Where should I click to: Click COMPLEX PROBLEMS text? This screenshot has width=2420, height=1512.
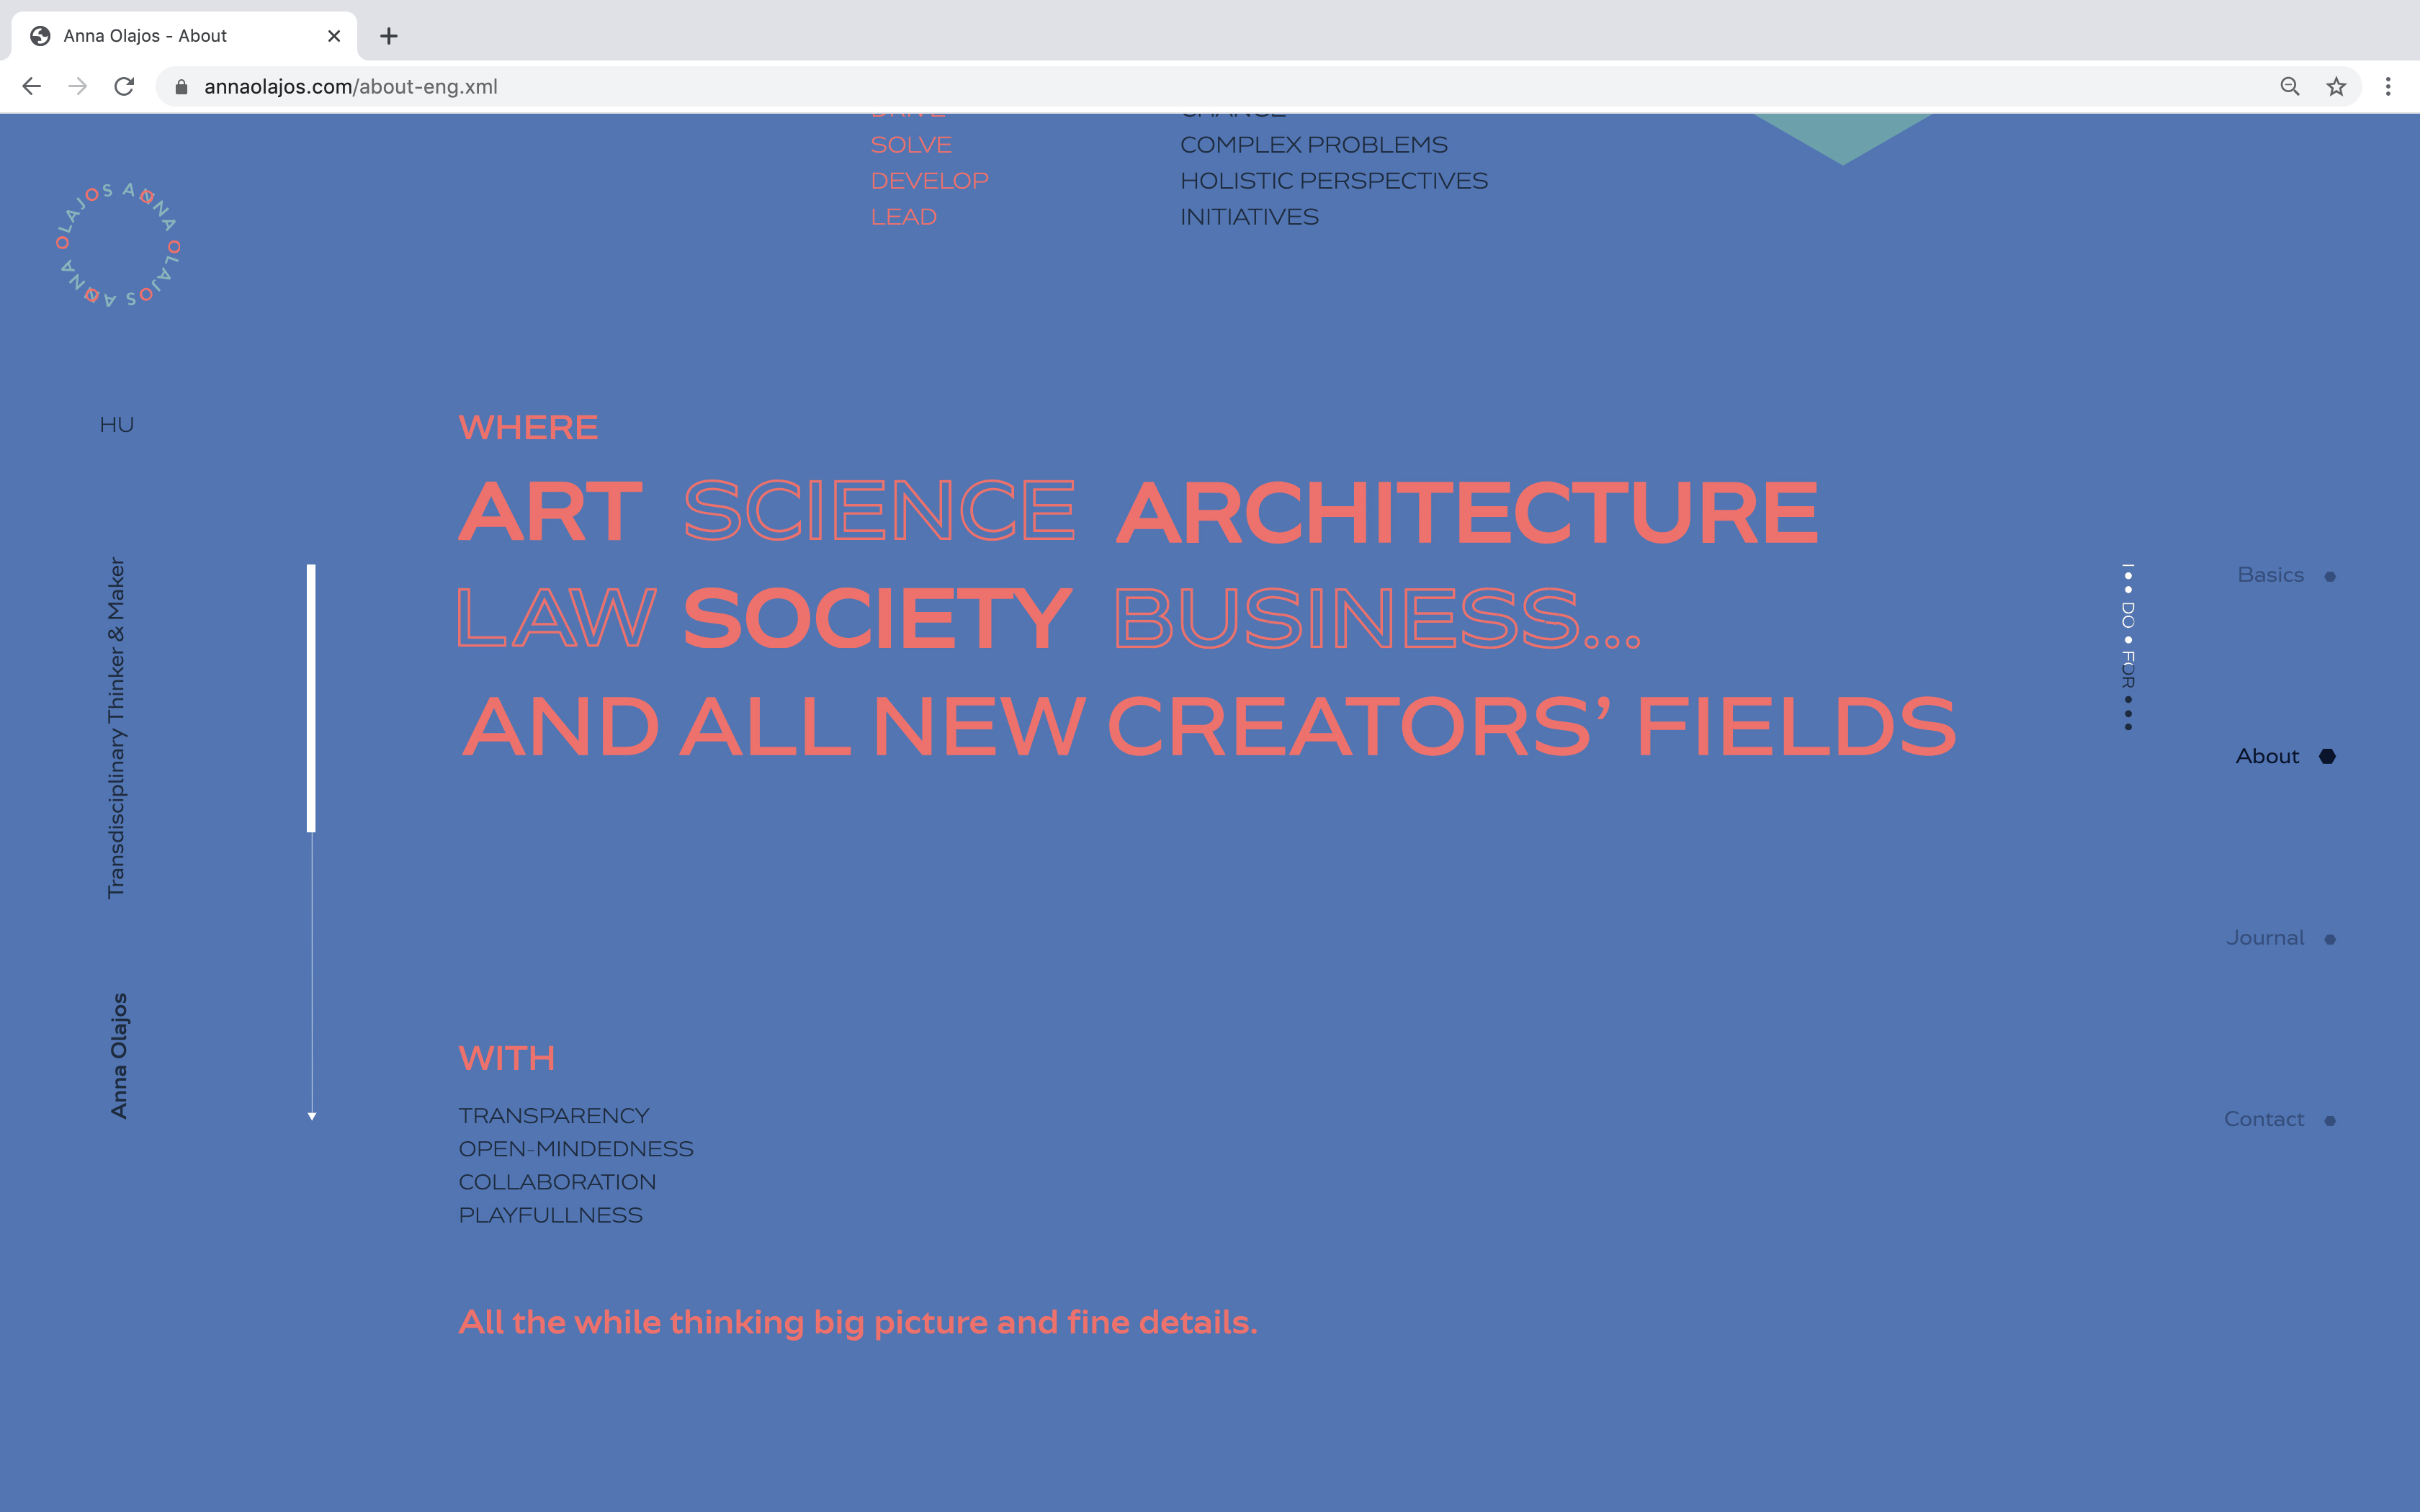tap(1313, 145)
